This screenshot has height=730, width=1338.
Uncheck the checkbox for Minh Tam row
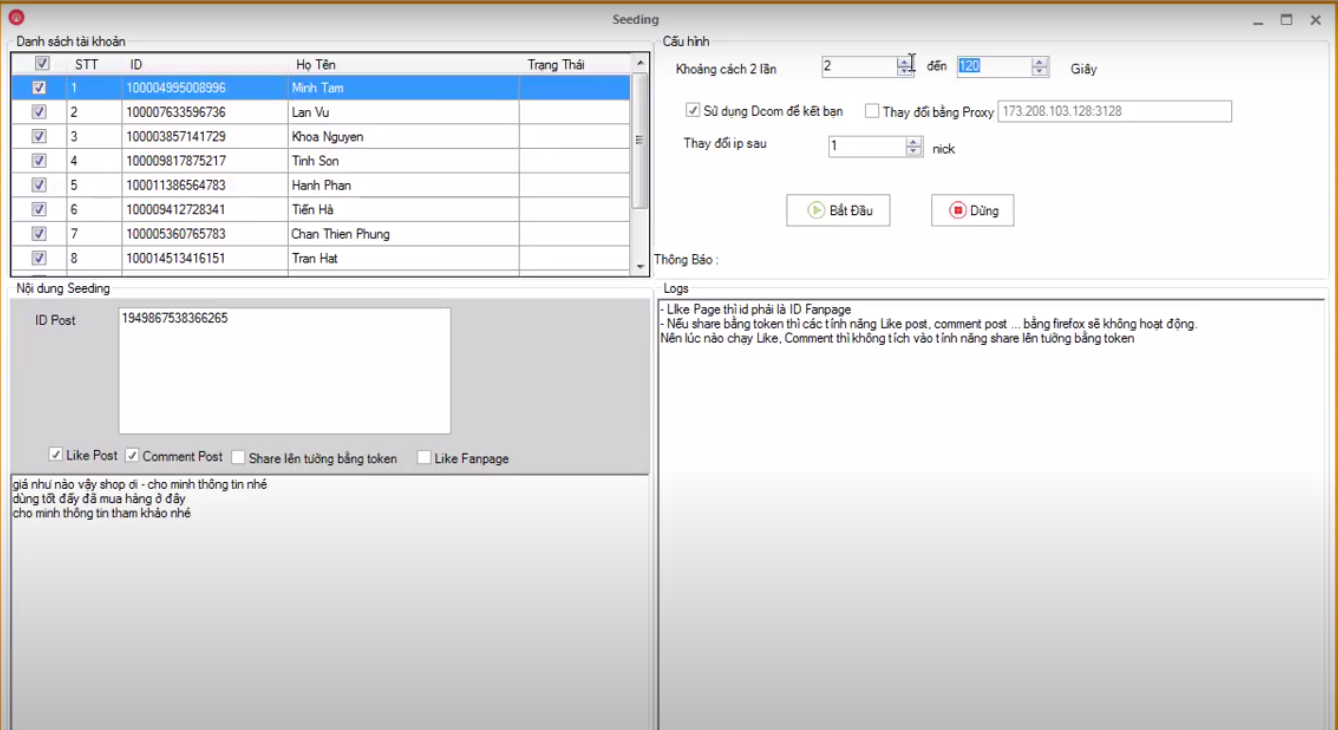pos(39,88)
